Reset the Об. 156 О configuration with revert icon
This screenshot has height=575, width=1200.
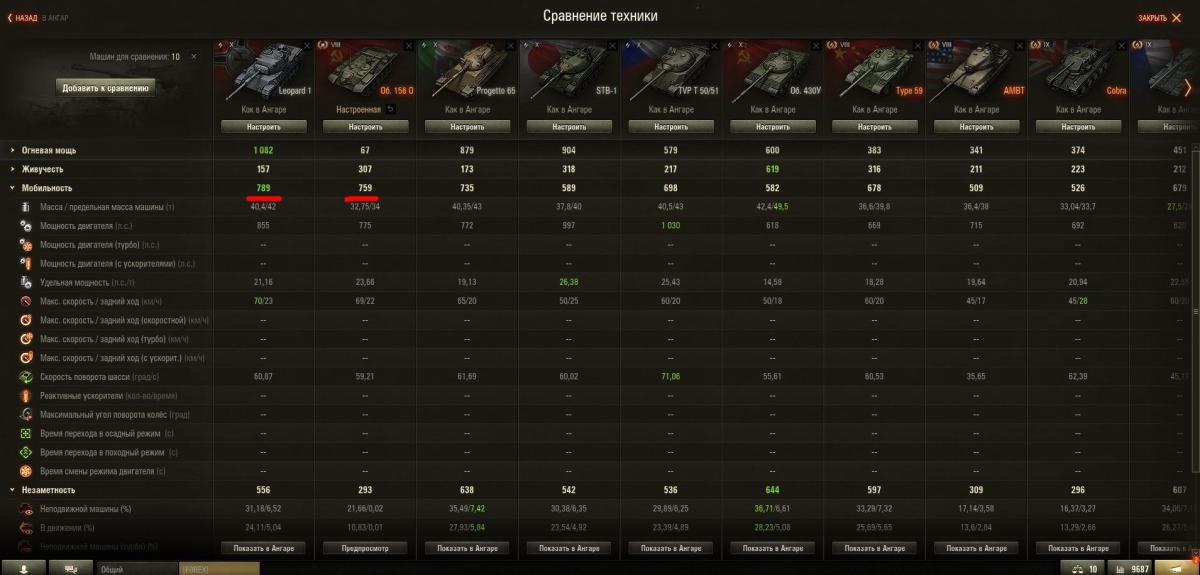click(x=391, y=108)
